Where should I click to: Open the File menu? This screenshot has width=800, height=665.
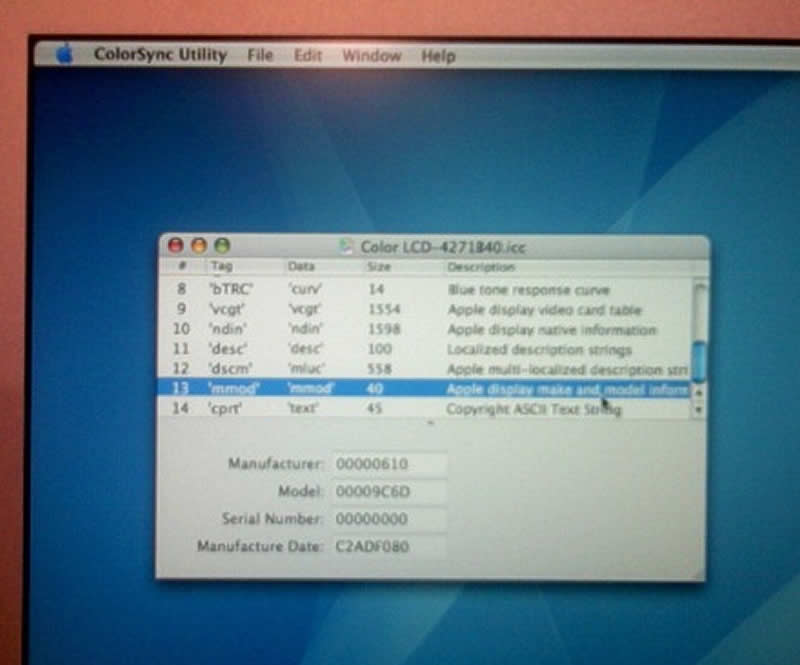260,55
